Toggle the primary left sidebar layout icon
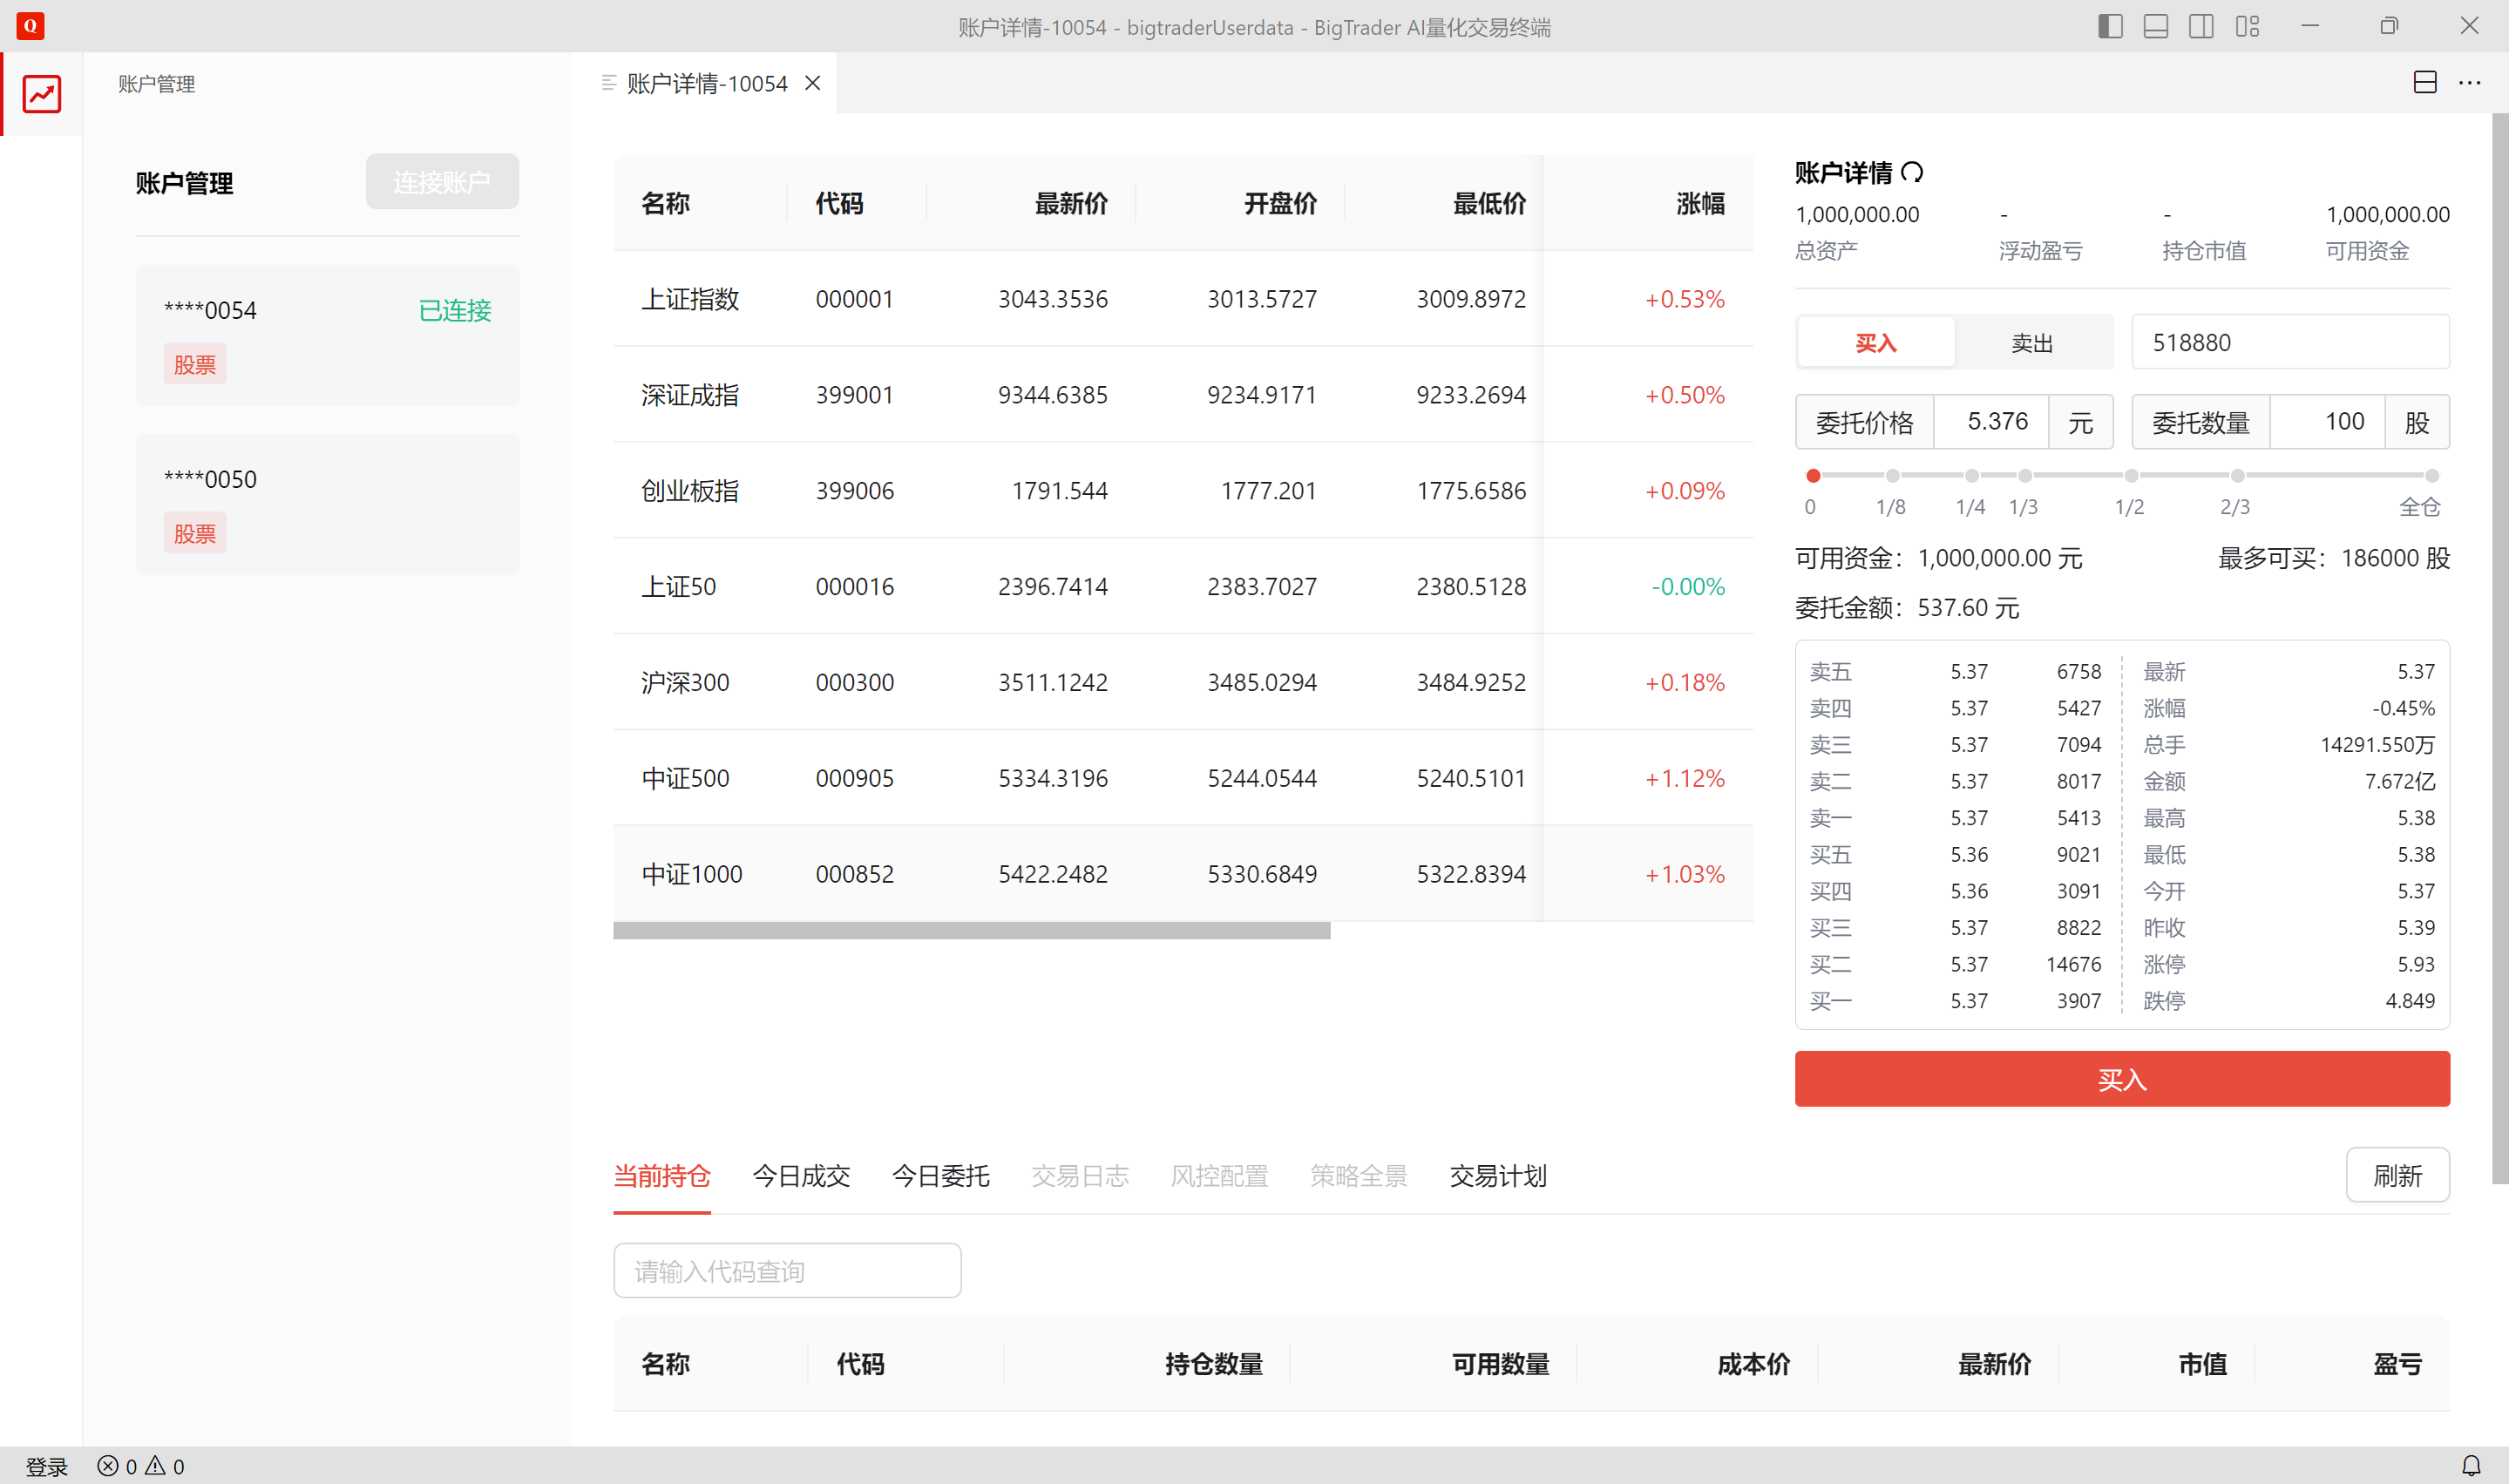Image resolution: width=2509 pixels, height=1484 pixels. (x=2110, y=27)
